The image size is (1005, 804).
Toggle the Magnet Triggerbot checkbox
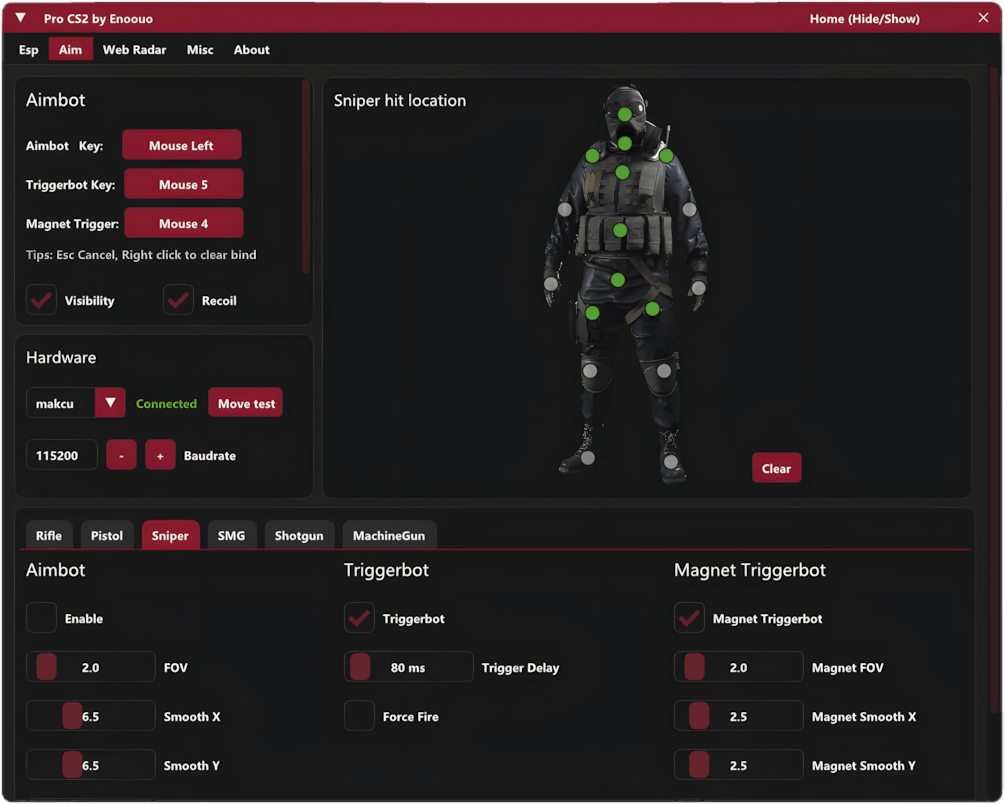click(690, 618)
